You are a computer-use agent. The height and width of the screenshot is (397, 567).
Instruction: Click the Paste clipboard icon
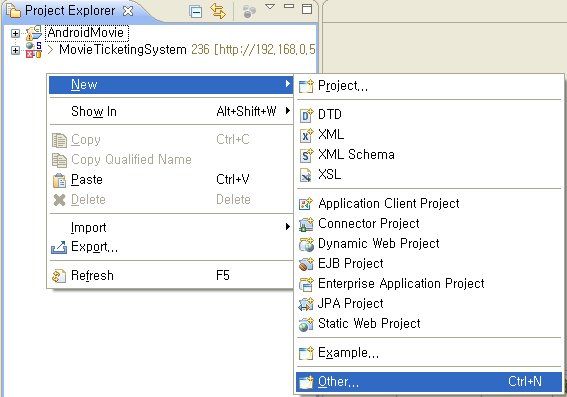tap(59, 180)
